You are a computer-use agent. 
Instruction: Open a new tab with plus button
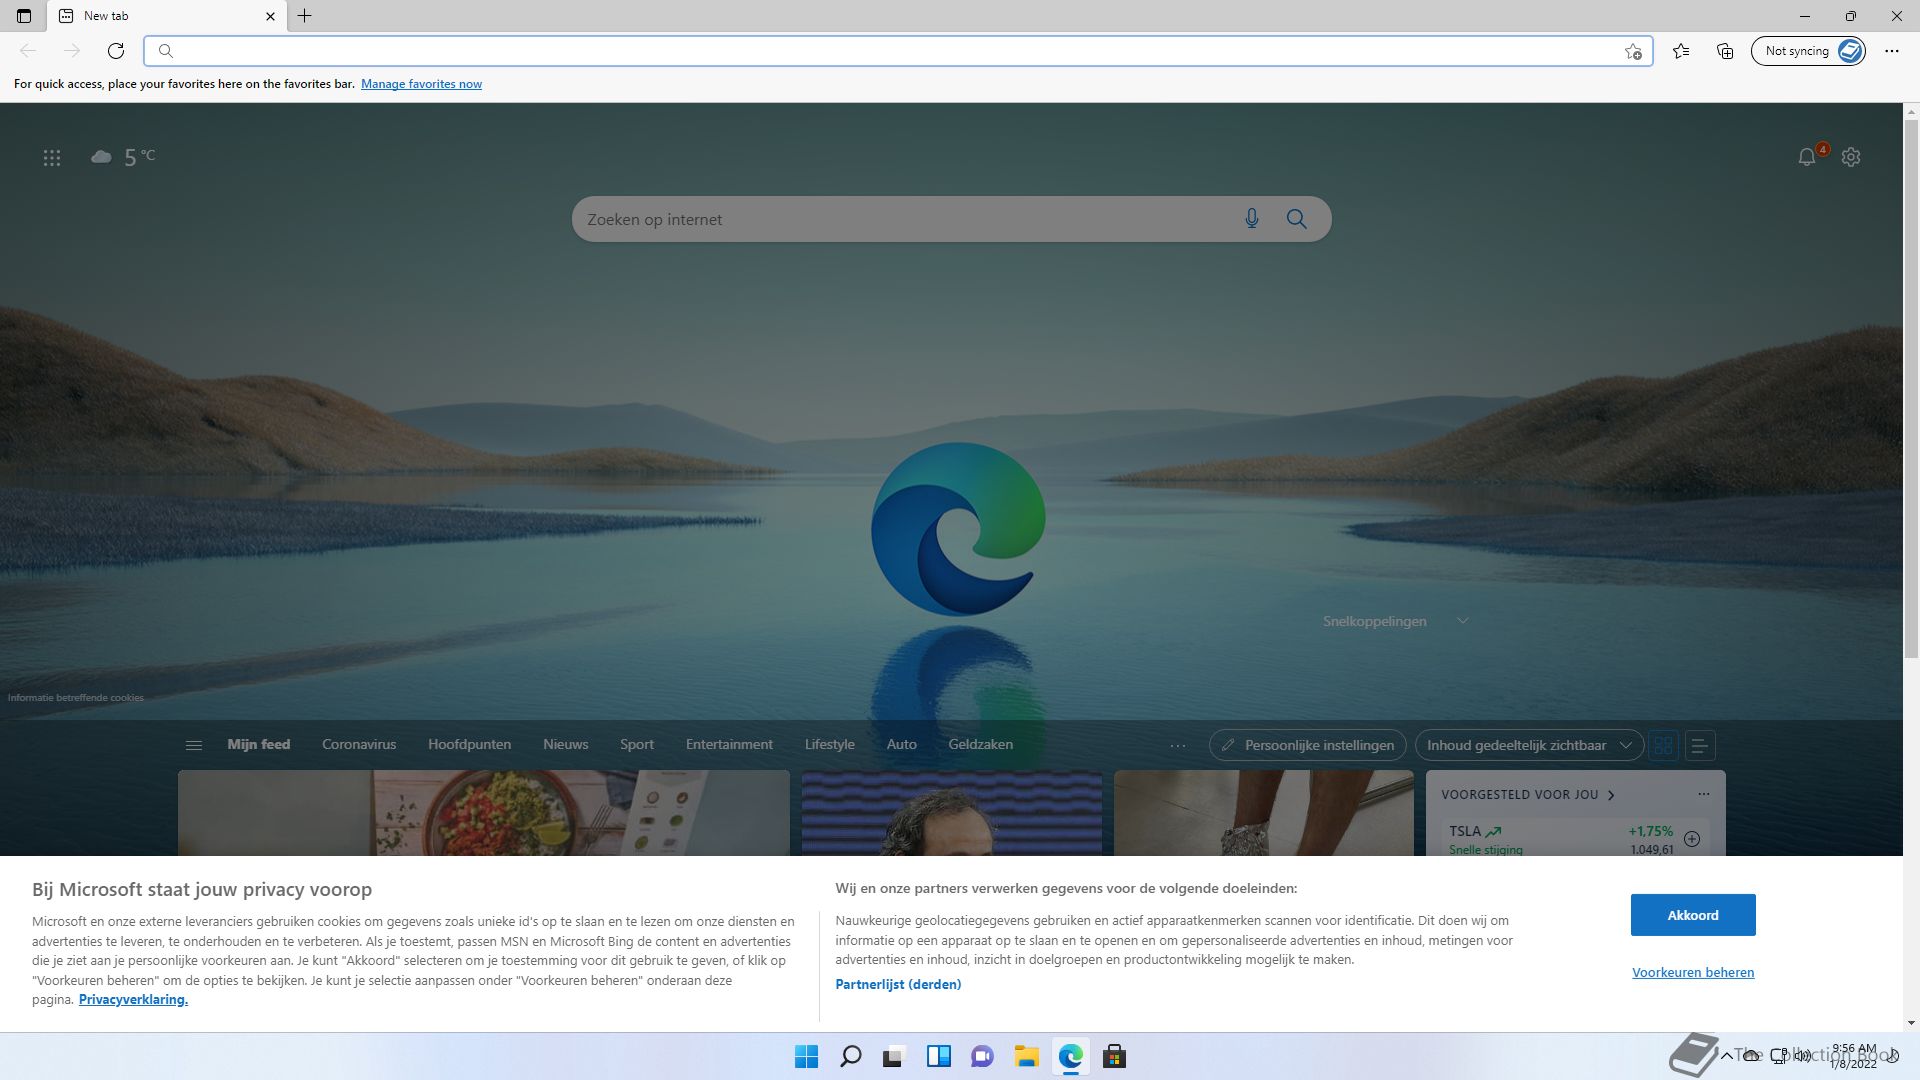coord(305,16)
